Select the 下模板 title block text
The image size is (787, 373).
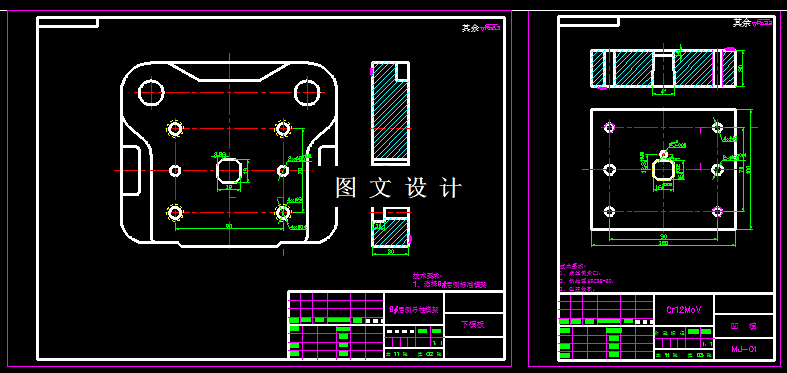tap(473, 324)
